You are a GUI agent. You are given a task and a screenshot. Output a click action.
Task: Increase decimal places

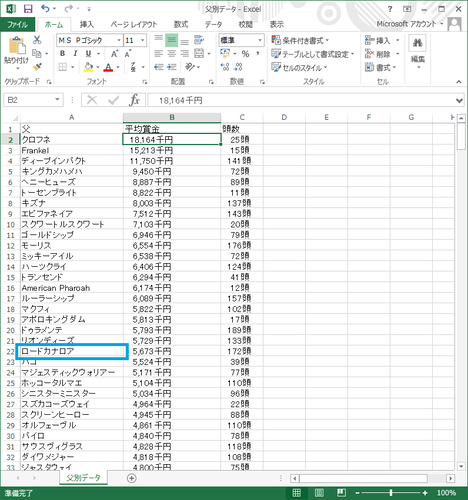tap(225, 67)
